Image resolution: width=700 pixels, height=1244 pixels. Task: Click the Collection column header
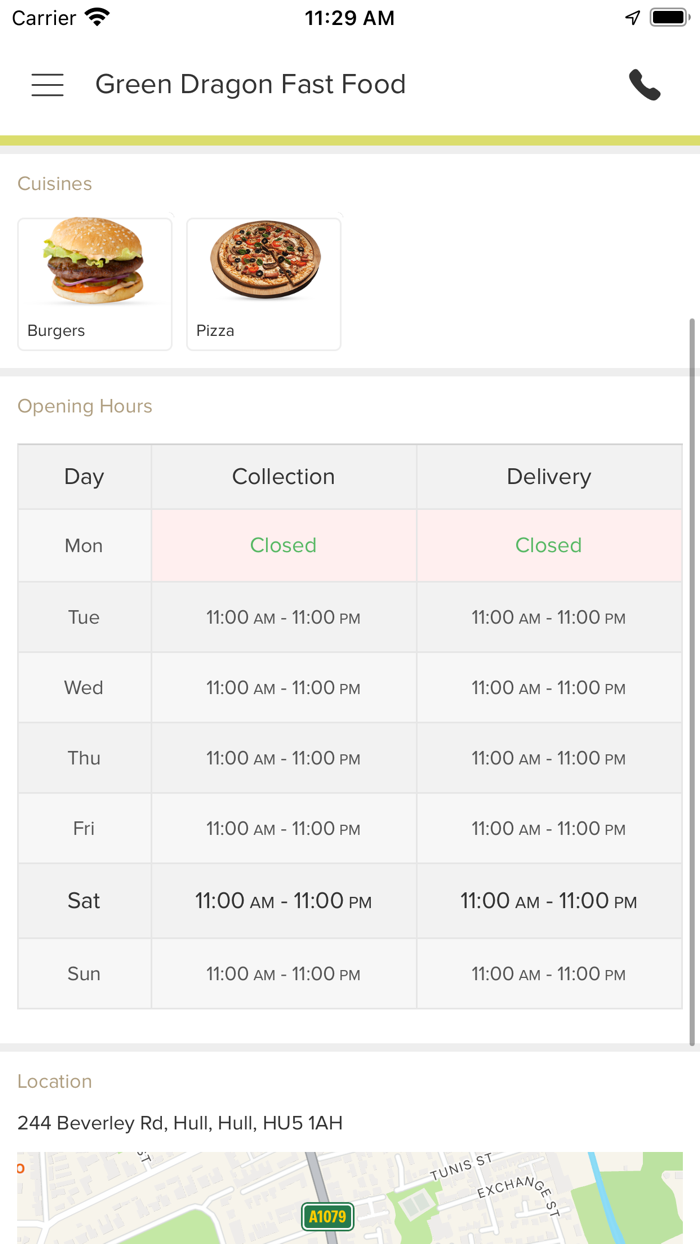point(284,477)
